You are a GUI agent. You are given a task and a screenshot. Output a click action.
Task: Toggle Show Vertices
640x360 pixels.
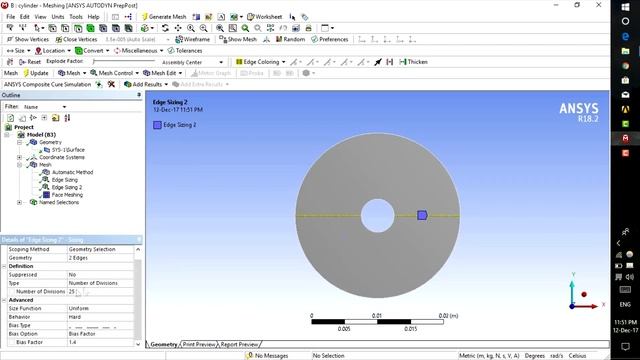click(28, 39)
